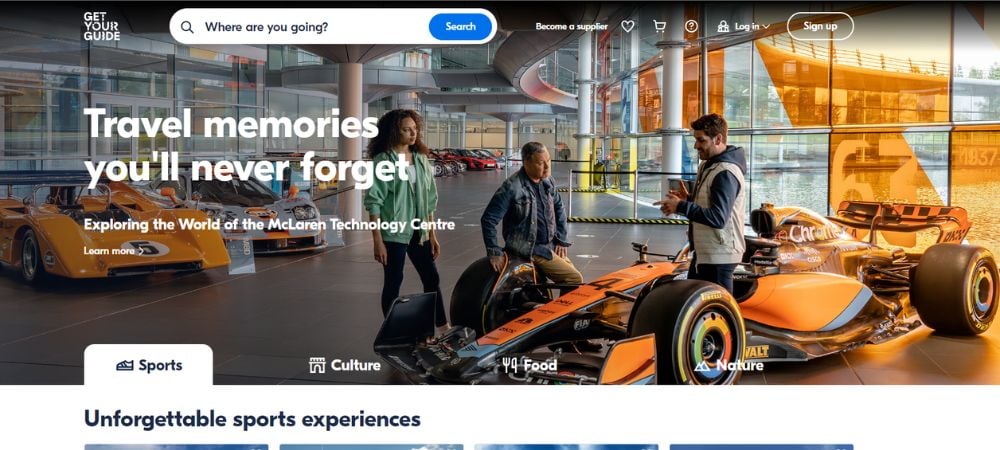Select the Nature tab
Screen dimensions: 1000x450
pyautogui.click(x=729, y=365)
